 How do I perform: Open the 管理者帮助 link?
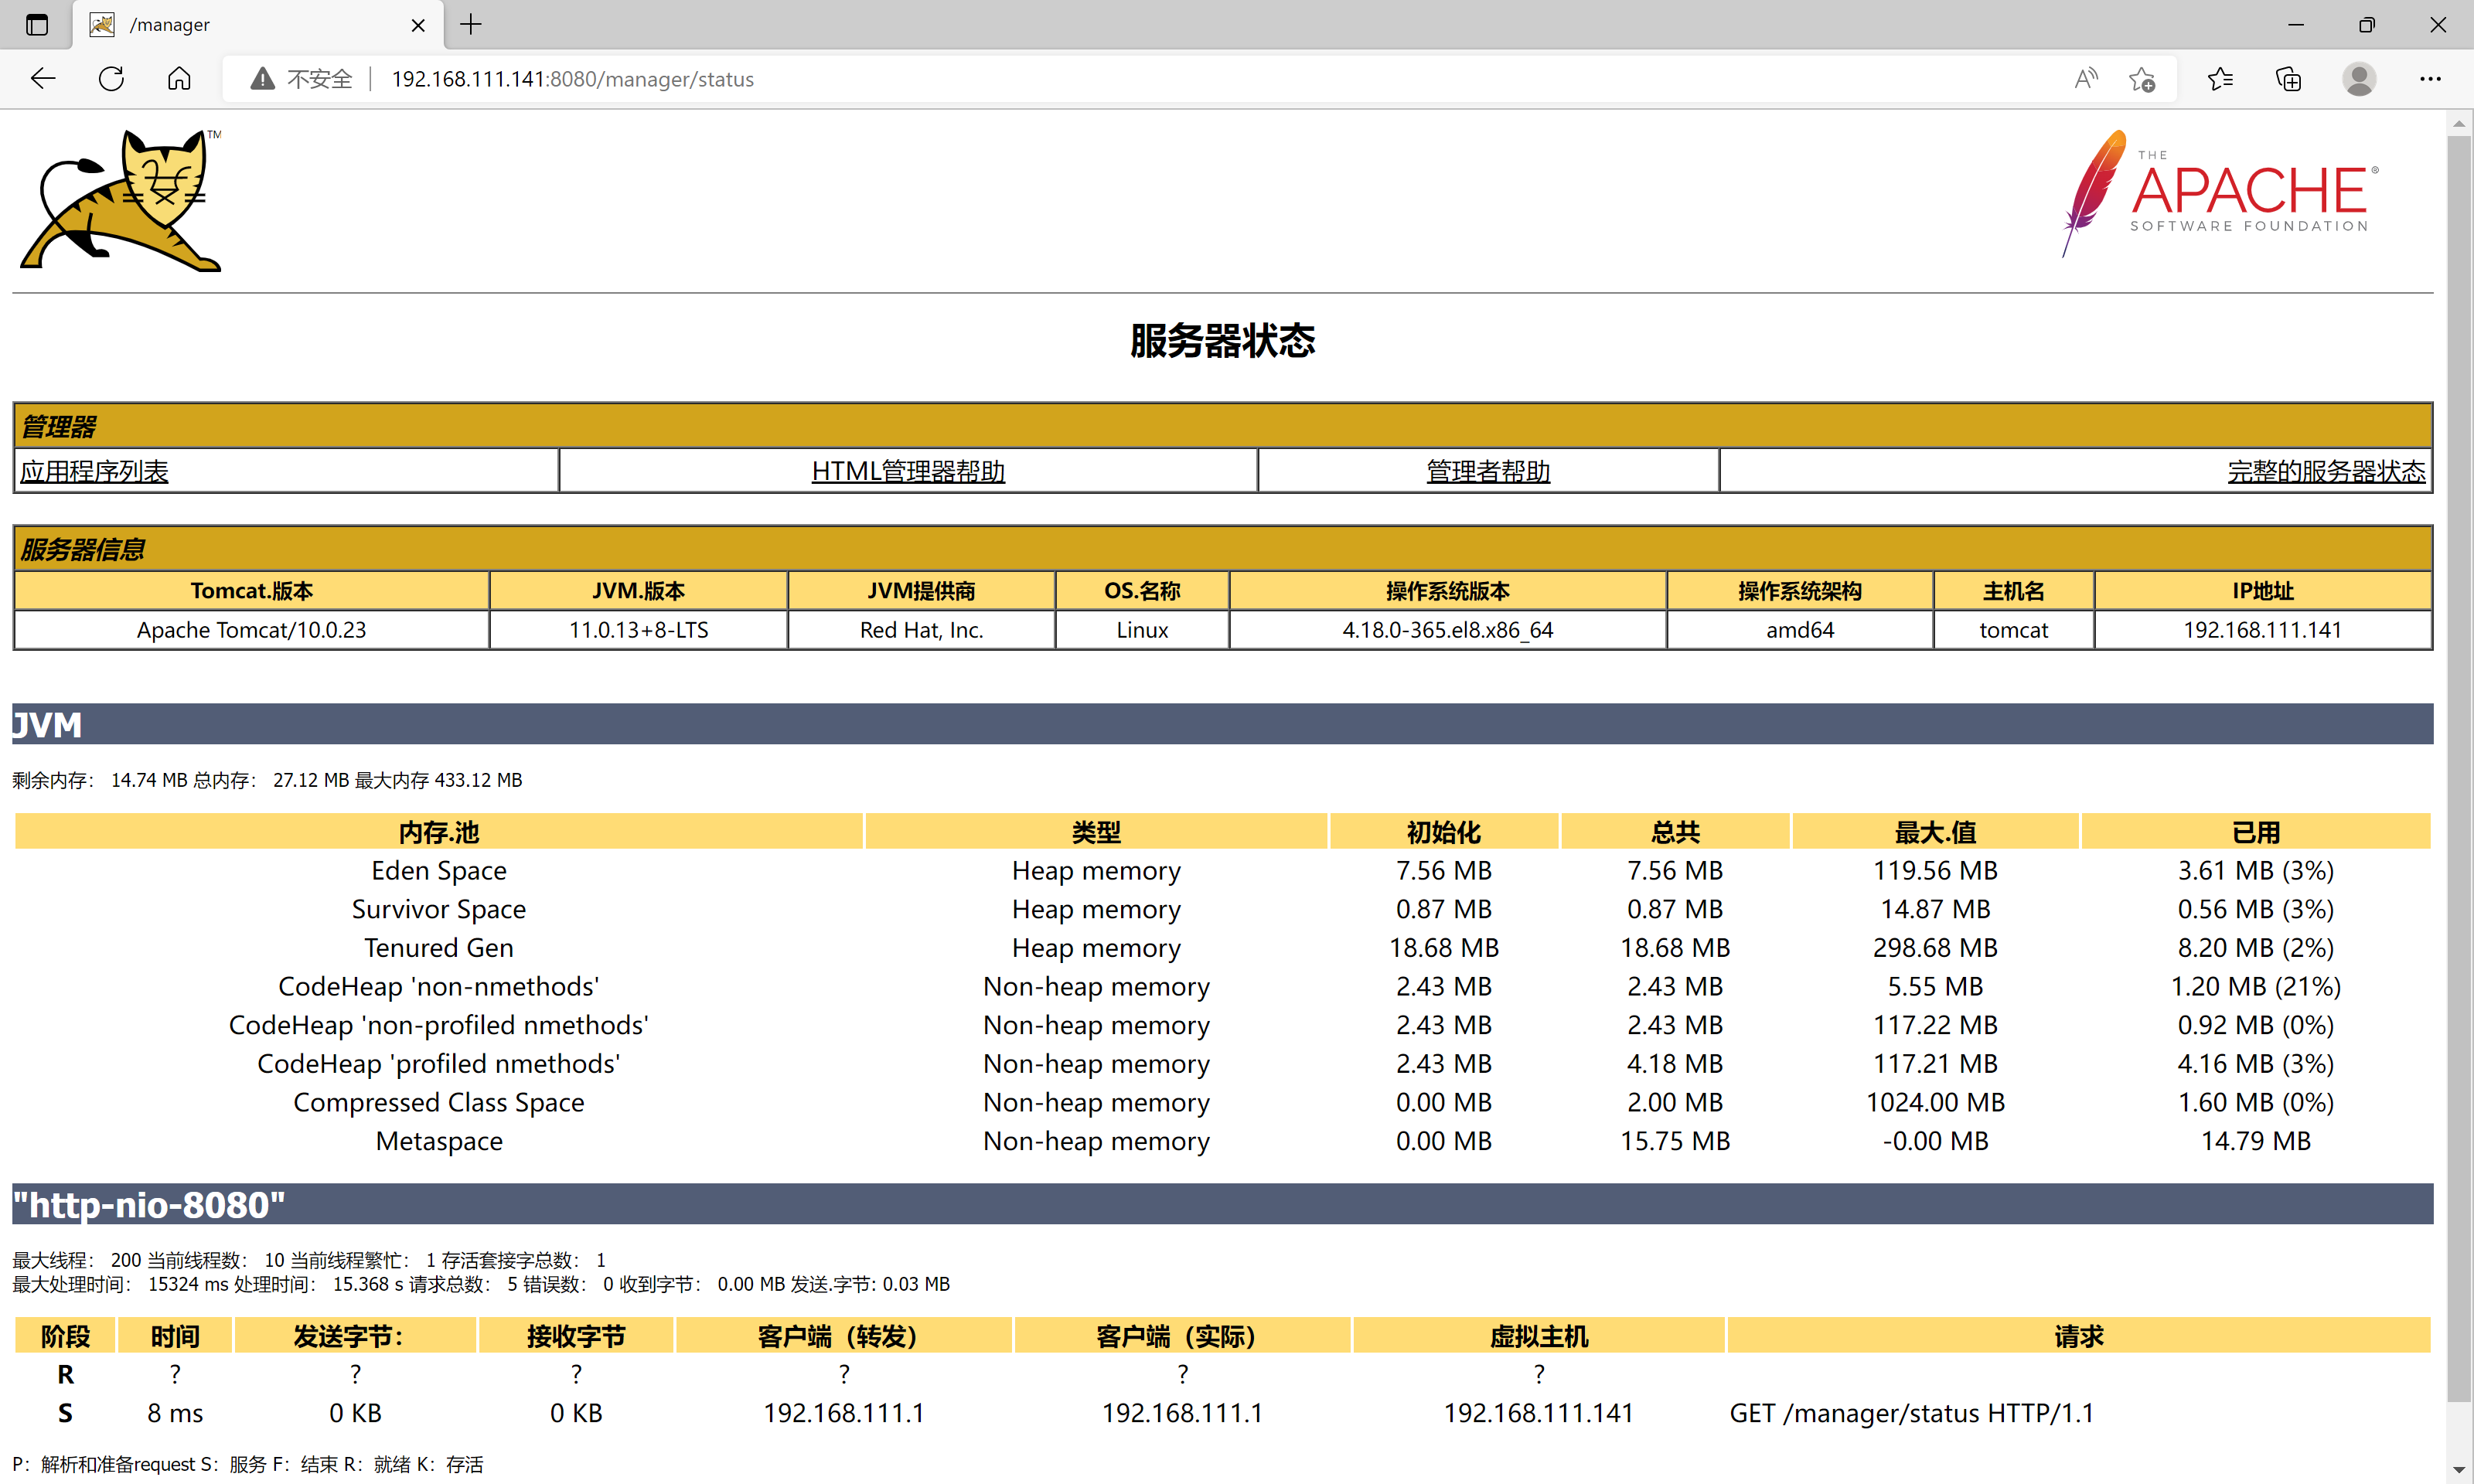[x=1488, y=471]
